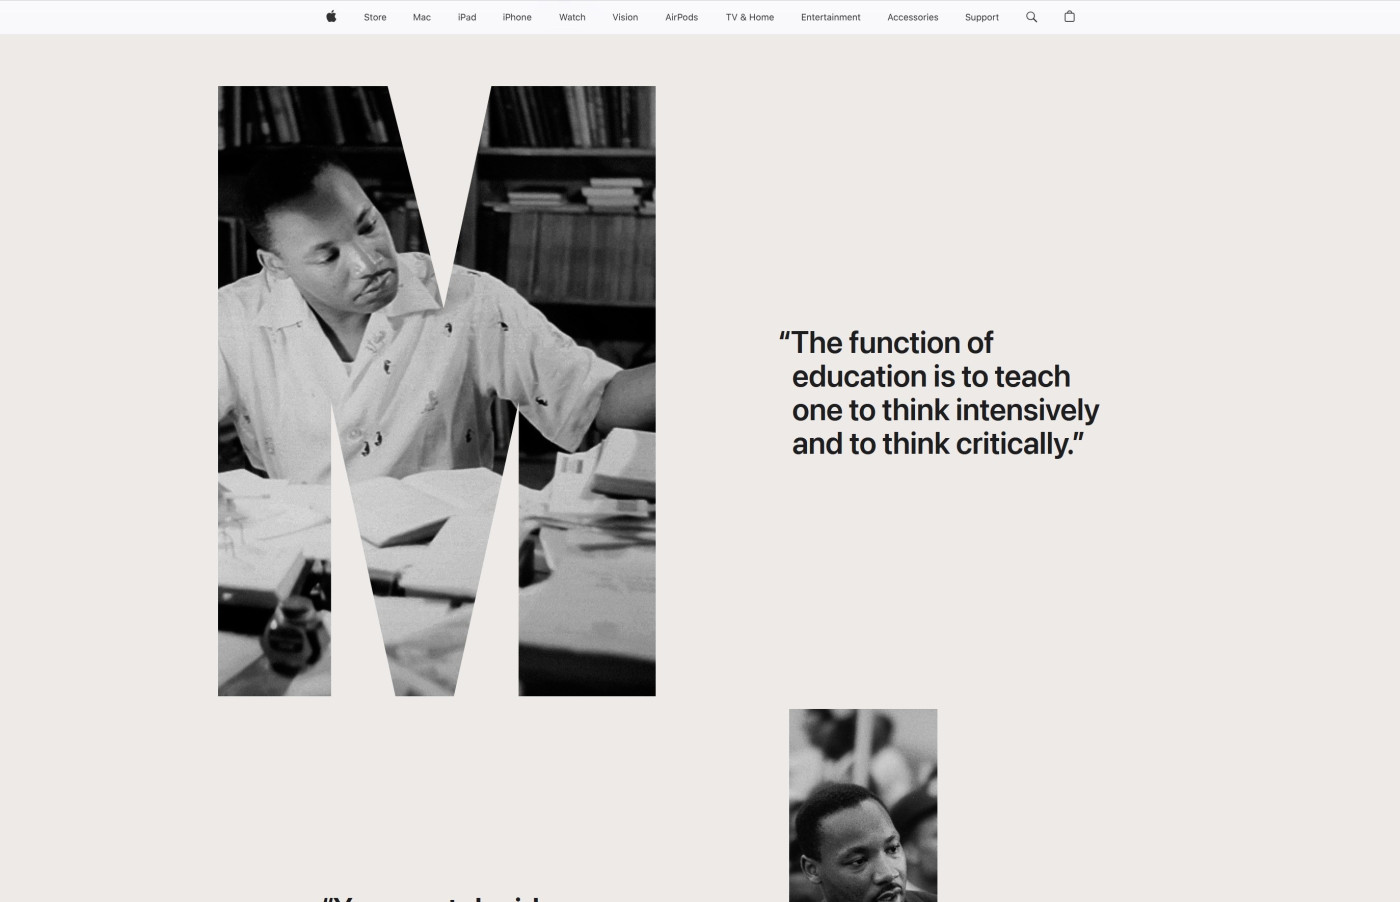Click the partially visible quote at the bottom
The height and width of the screenshot is (902, 1400).
click(x=432, y=896)
